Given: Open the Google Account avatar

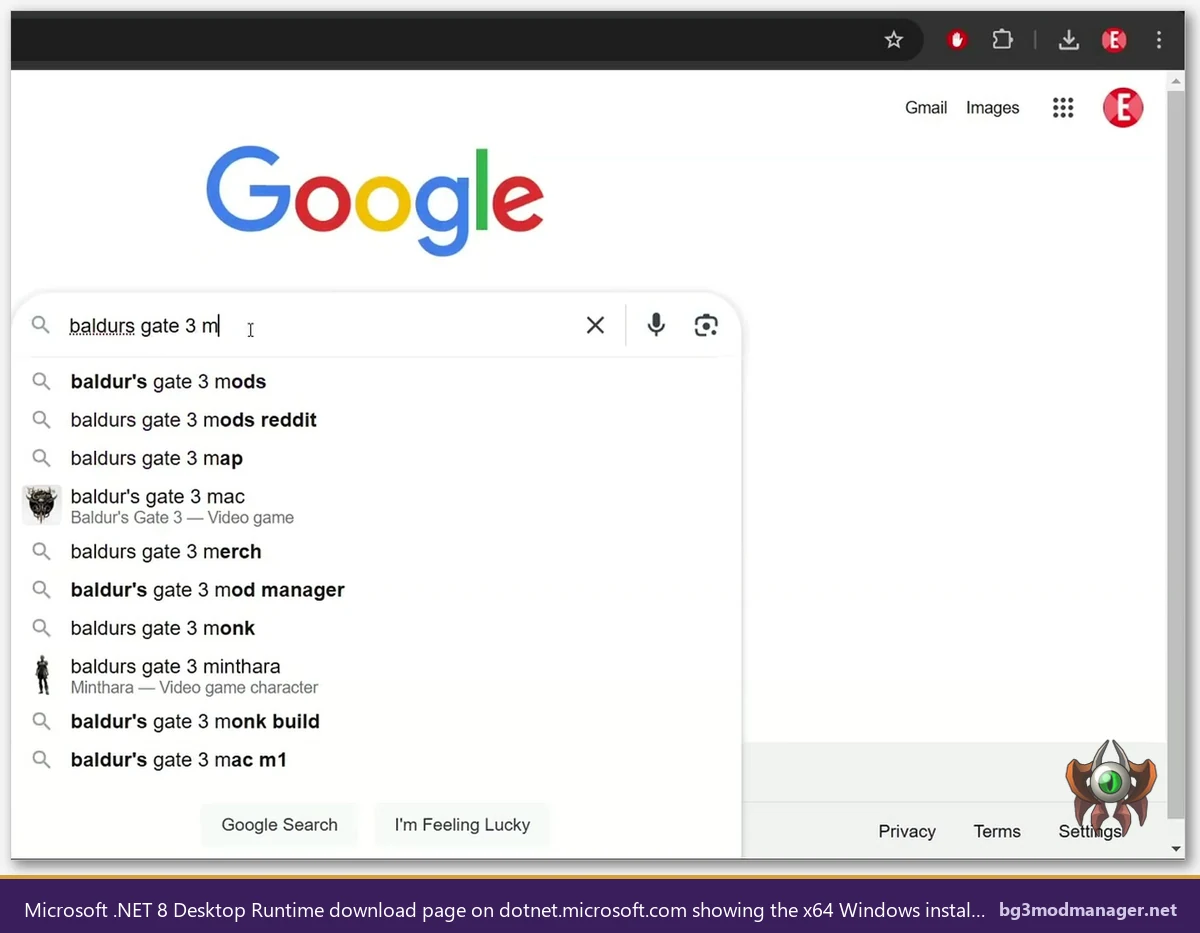Looking at the screenshot, I should (1123, 108).
